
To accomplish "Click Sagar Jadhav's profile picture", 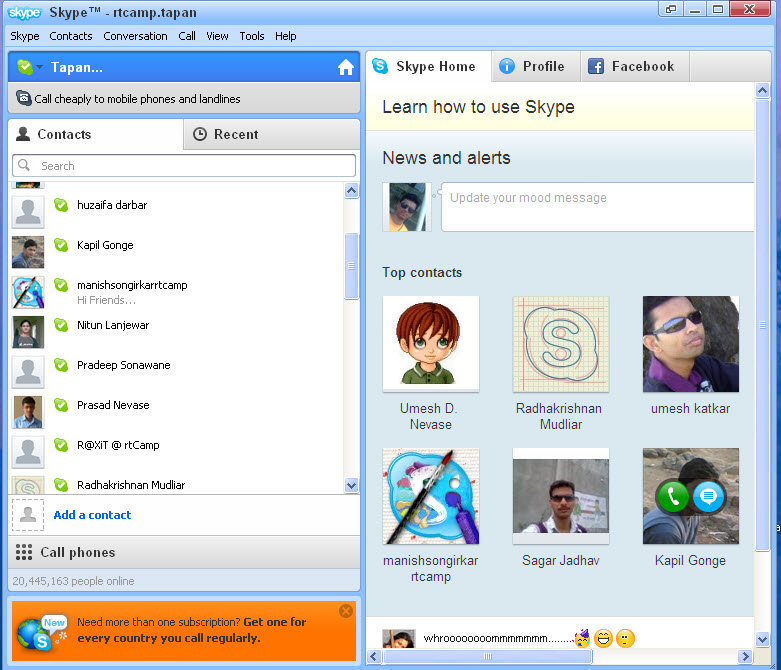I will click(x=560, y=495).
